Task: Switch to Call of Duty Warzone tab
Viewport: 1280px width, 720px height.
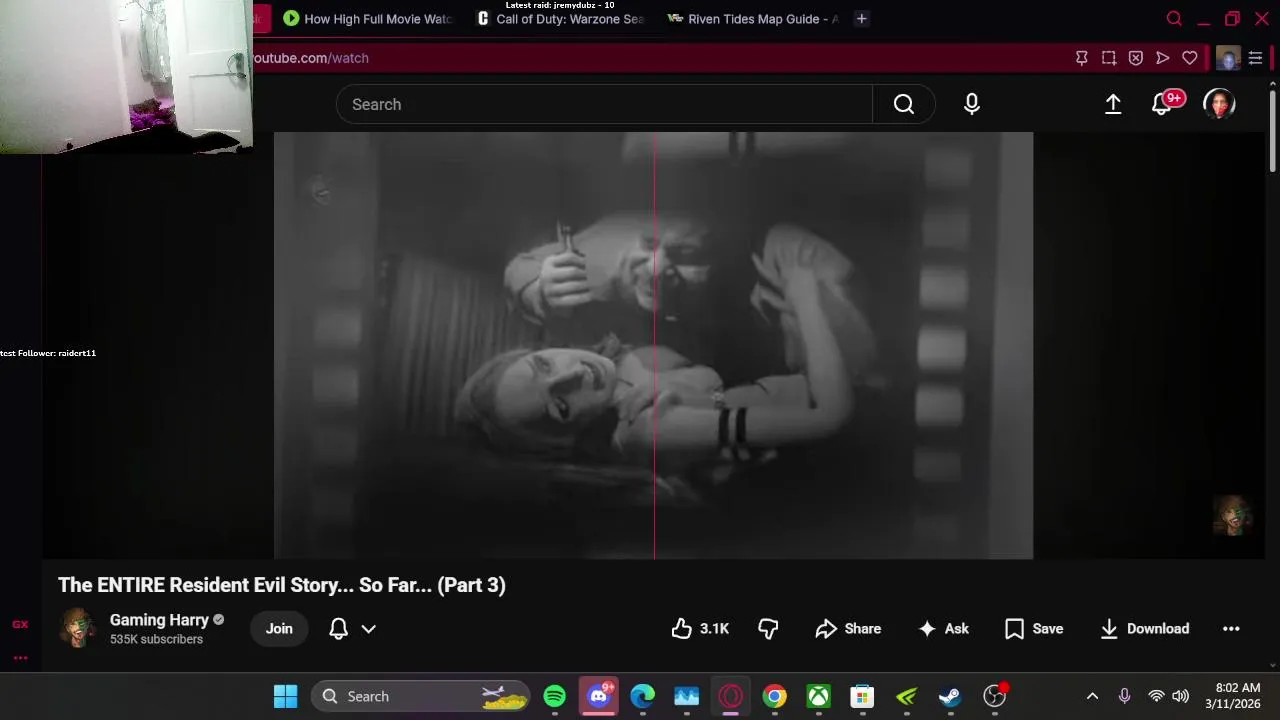Action: [x=561, y=18]
